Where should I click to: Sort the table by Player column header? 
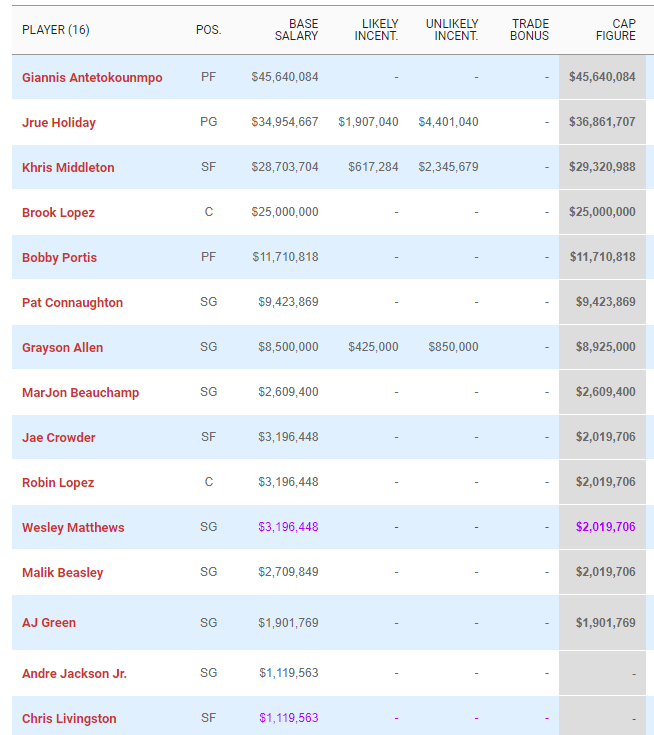coord(56,30)
